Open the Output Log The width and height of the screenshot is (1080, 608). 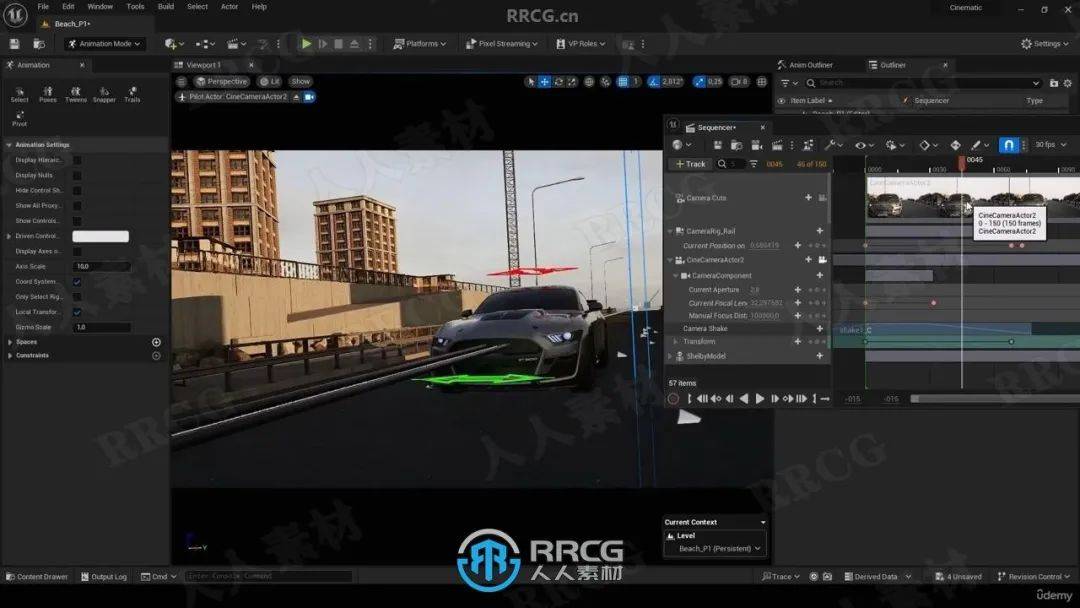click(104, 576)
